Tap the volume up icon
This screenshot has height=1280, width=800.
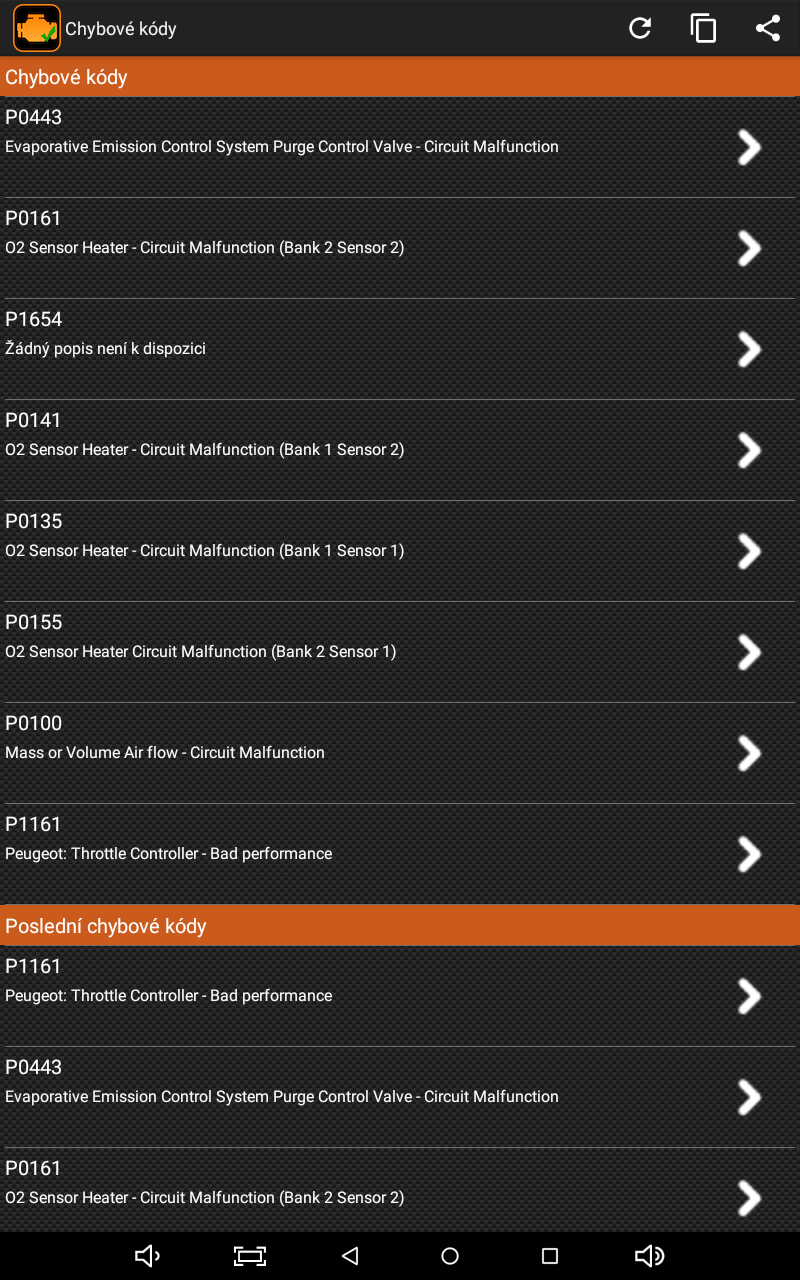(x=649, y=1256)
